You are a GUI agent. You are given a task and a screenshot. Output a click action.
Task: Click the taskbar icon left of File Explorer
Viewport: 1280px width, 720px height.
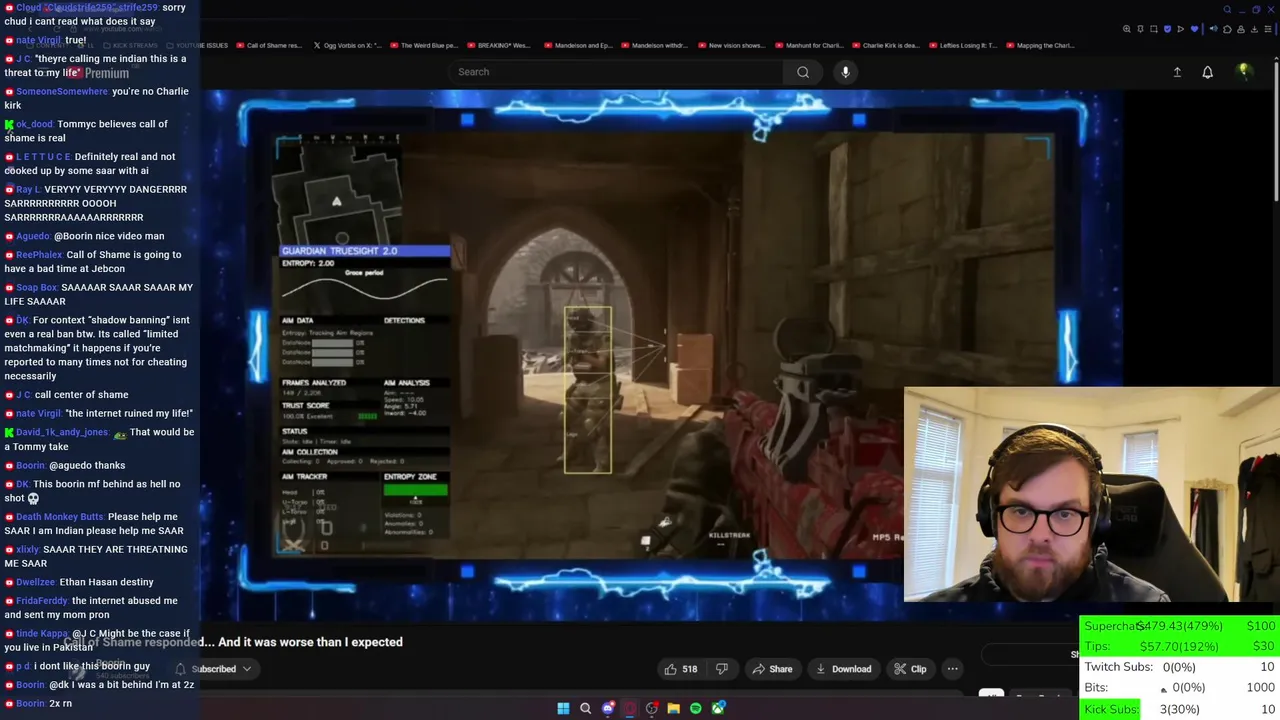pyautogui.click(x=652, y=708)
